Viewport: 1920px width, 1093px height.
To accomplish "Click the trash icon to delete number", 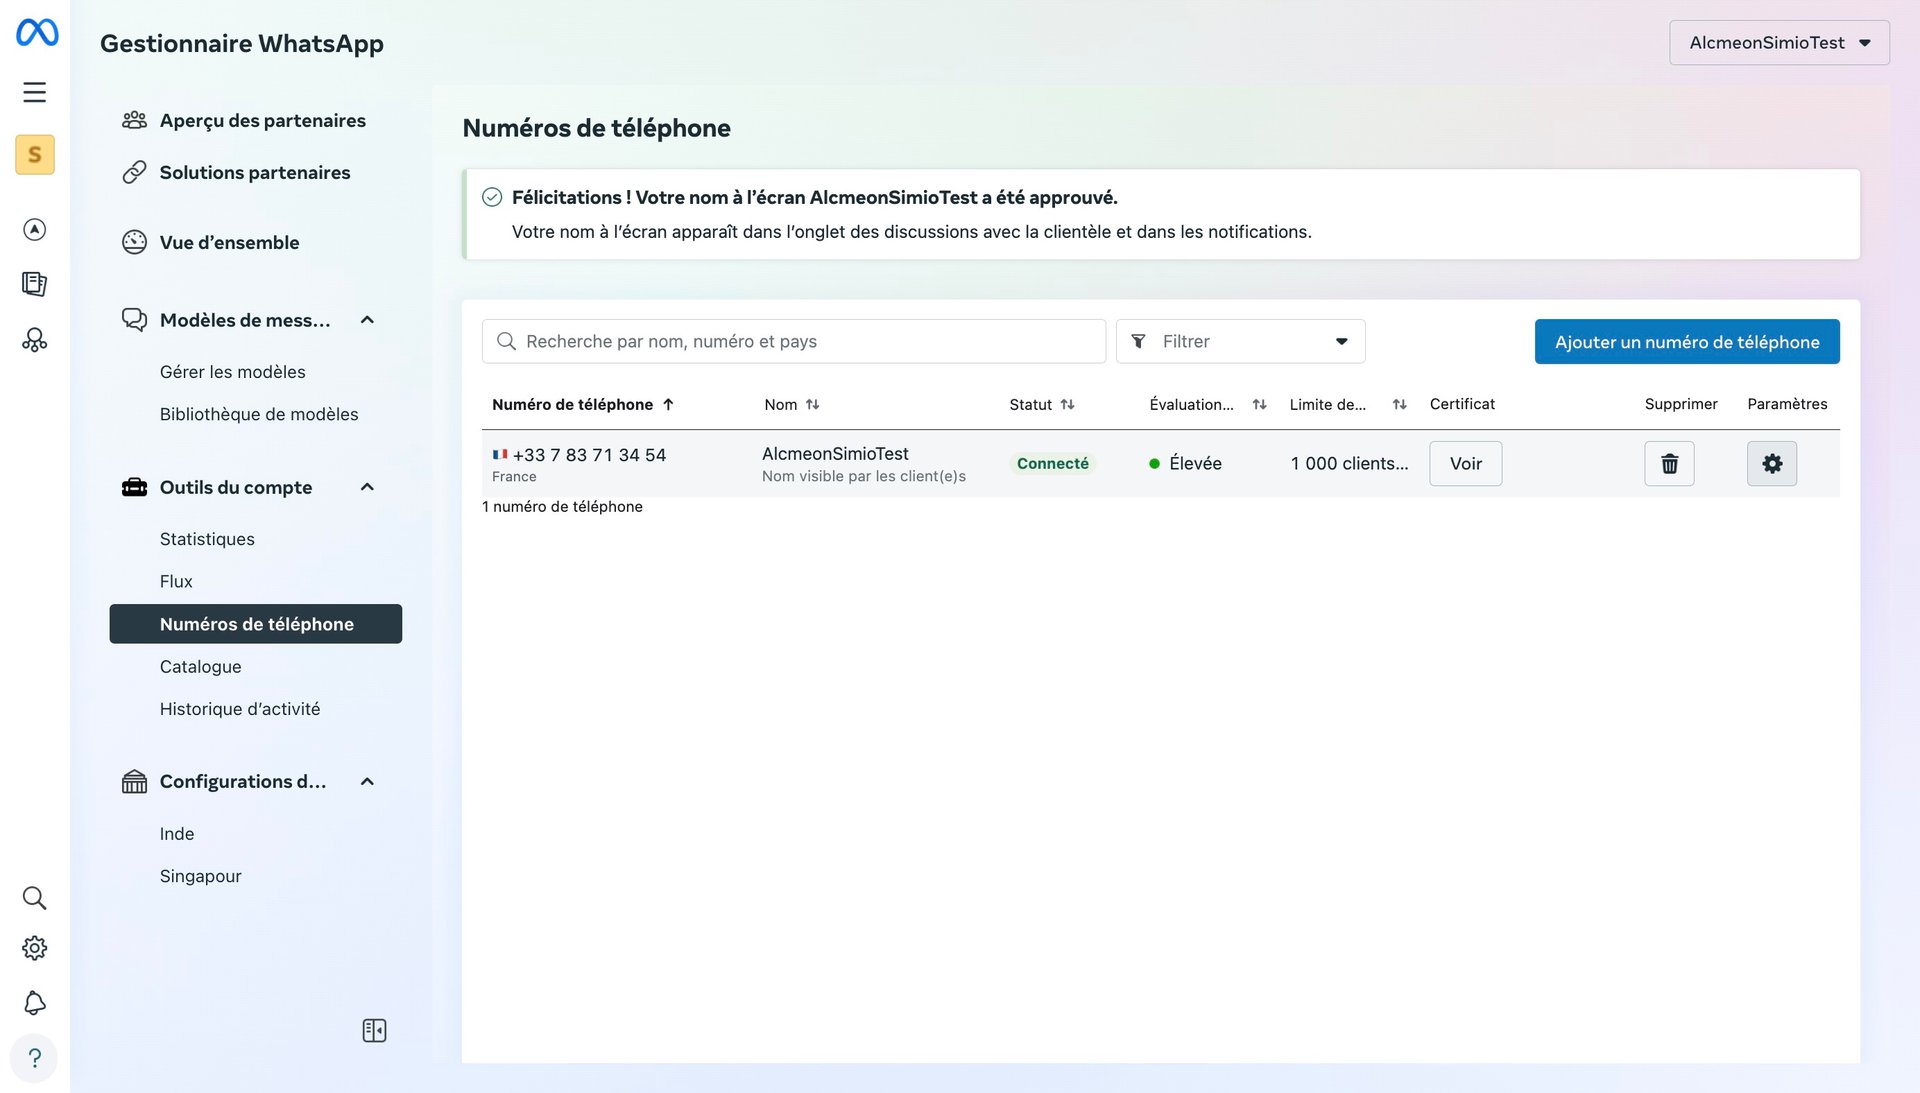I will 1669,464.
